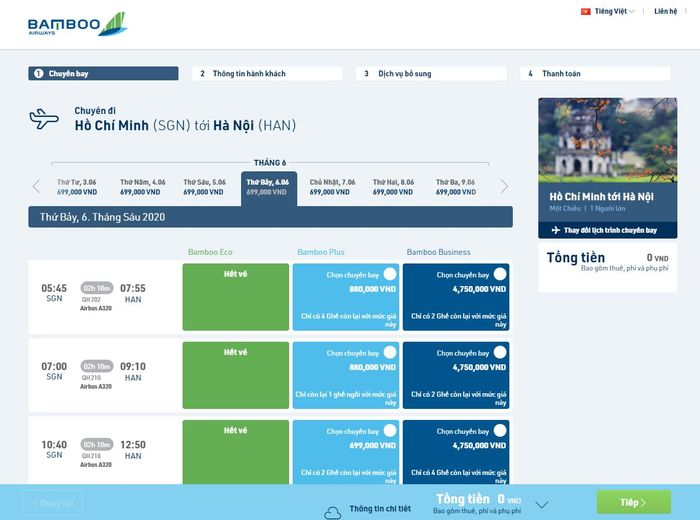700x520 pixels.
Task: Go to previous dates with left arrow
Action: coord(37,187)
